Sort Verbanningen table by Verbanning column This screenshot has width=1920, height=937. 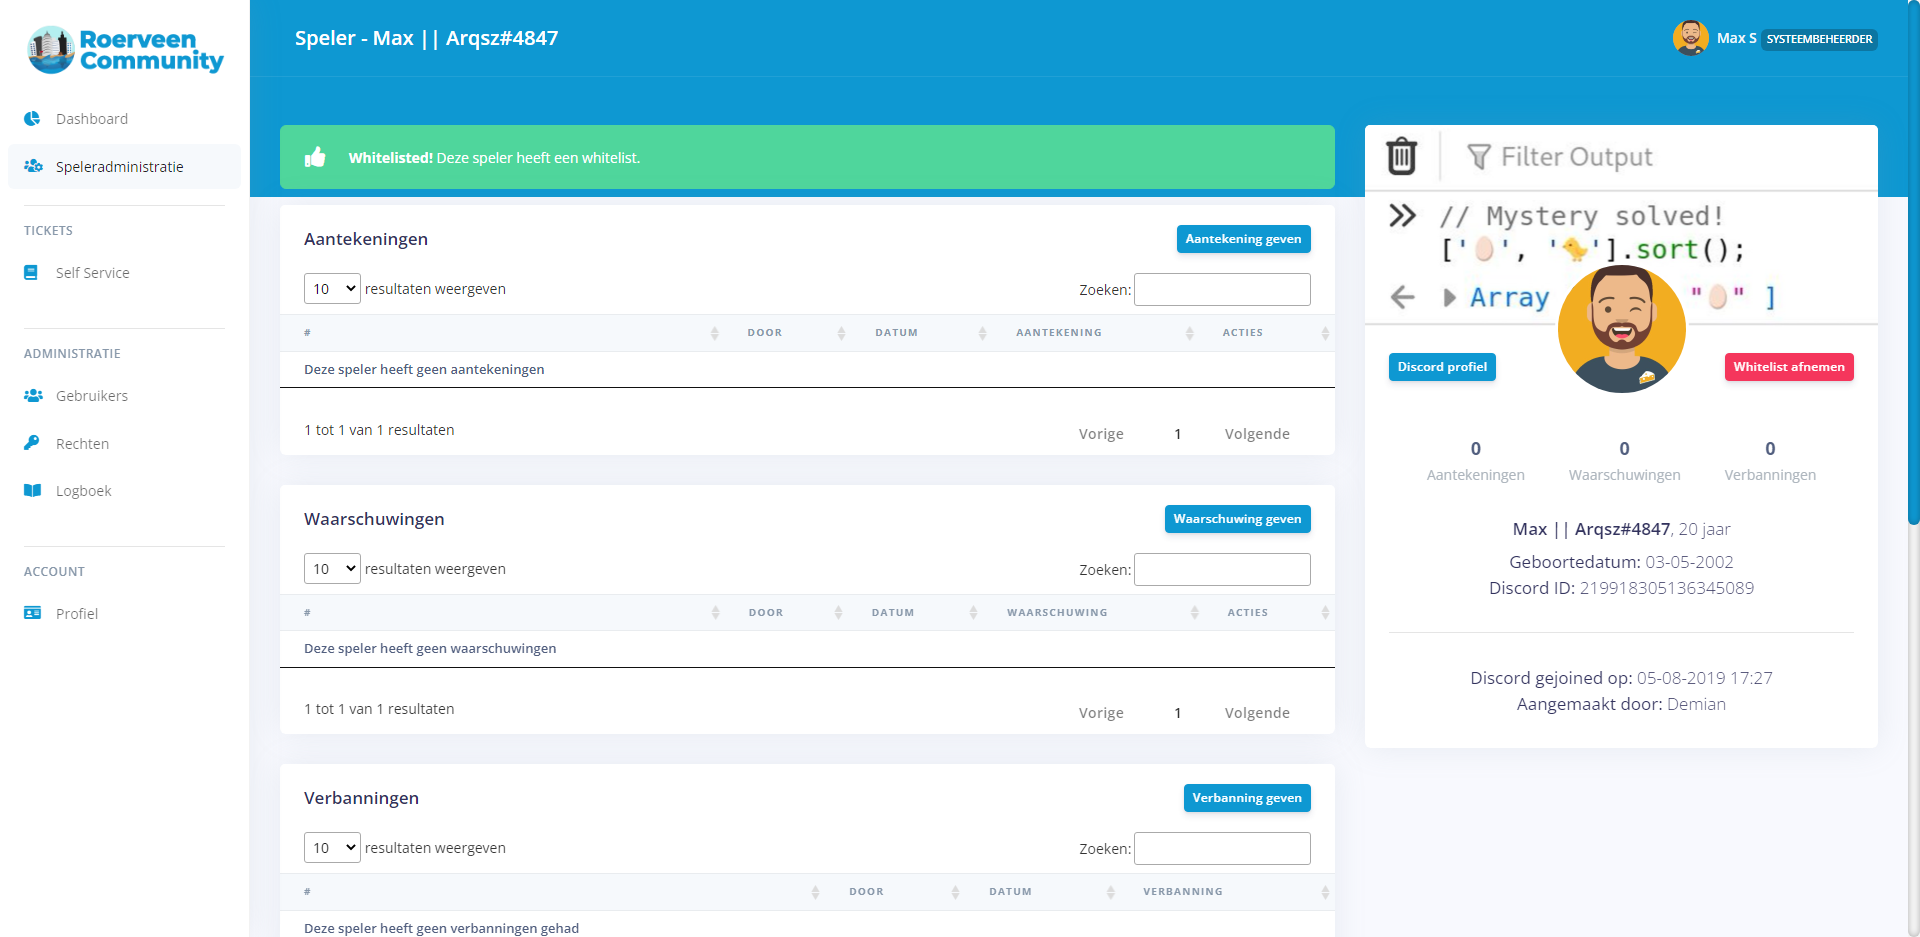click(1183, 892)
